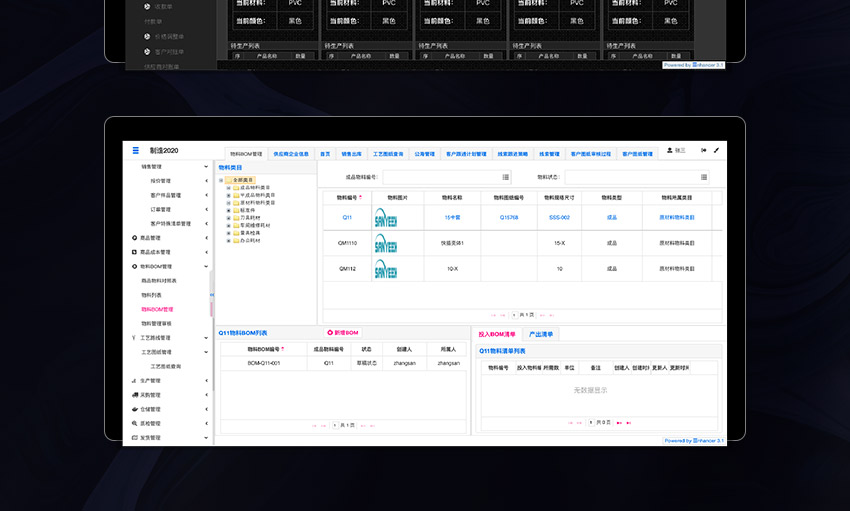Viewport: 850px width, 511px height.
Task: Open the Q11 material number link
Action: (347, 218)
